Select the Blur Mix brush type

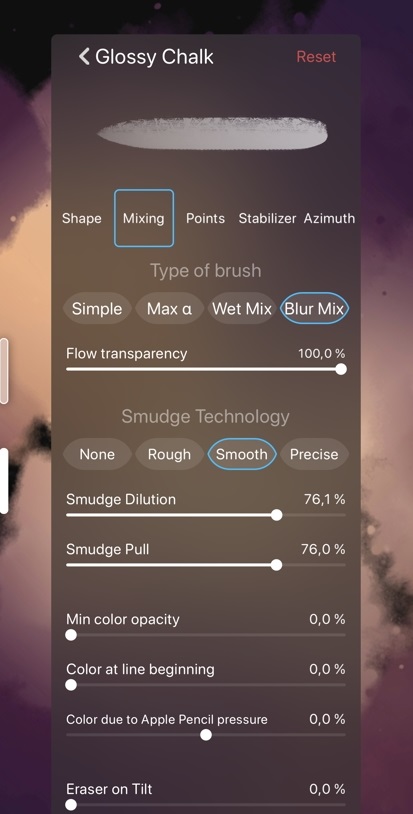(x=314, y=309)
